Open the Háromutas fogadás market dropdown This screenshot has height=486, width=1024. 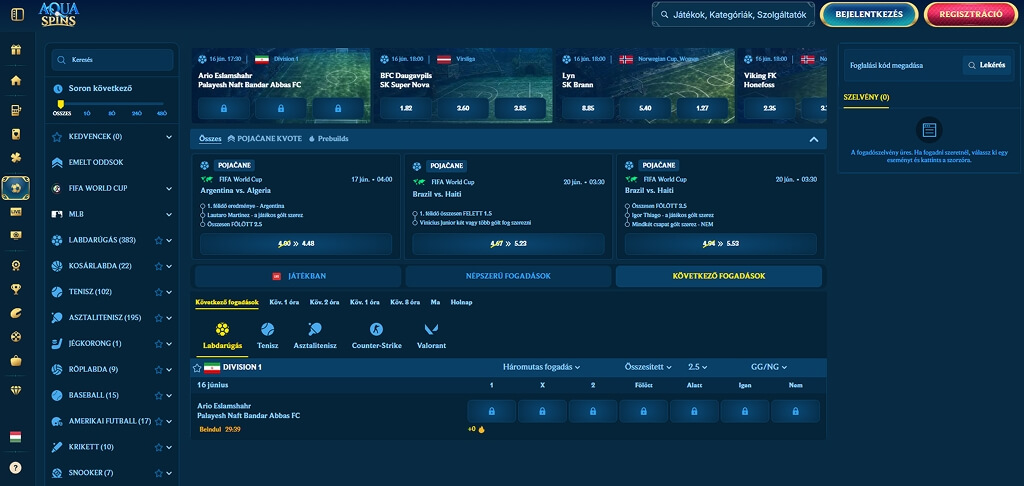coord(541,367)
